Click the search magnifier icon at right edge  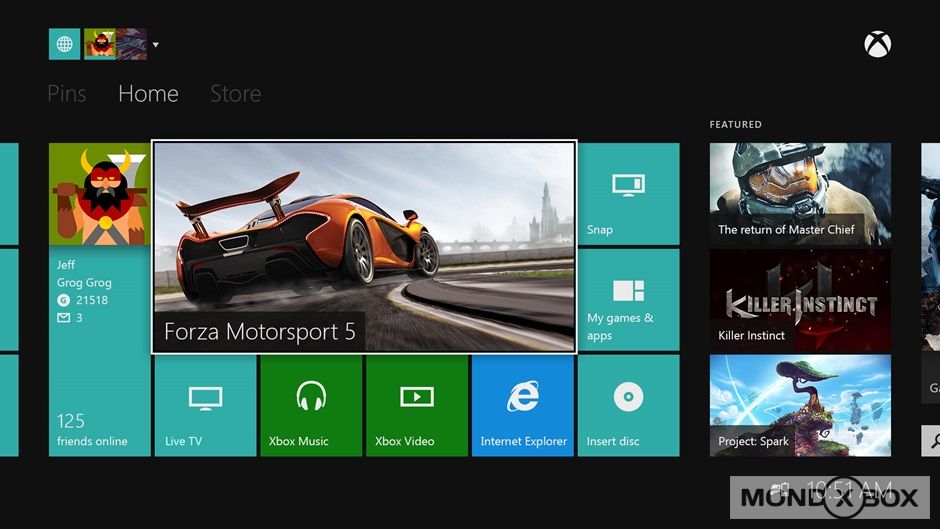coord(932,439)
